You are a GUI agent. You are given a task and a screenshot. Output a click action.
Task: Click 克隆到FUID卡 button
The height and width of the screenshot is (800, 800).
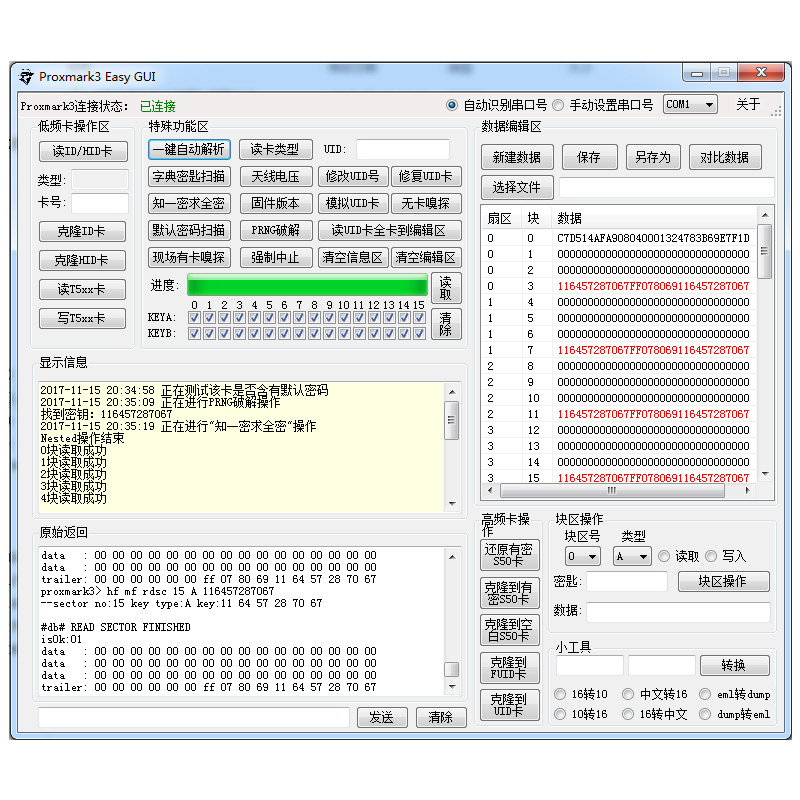[x=509, y=668]
